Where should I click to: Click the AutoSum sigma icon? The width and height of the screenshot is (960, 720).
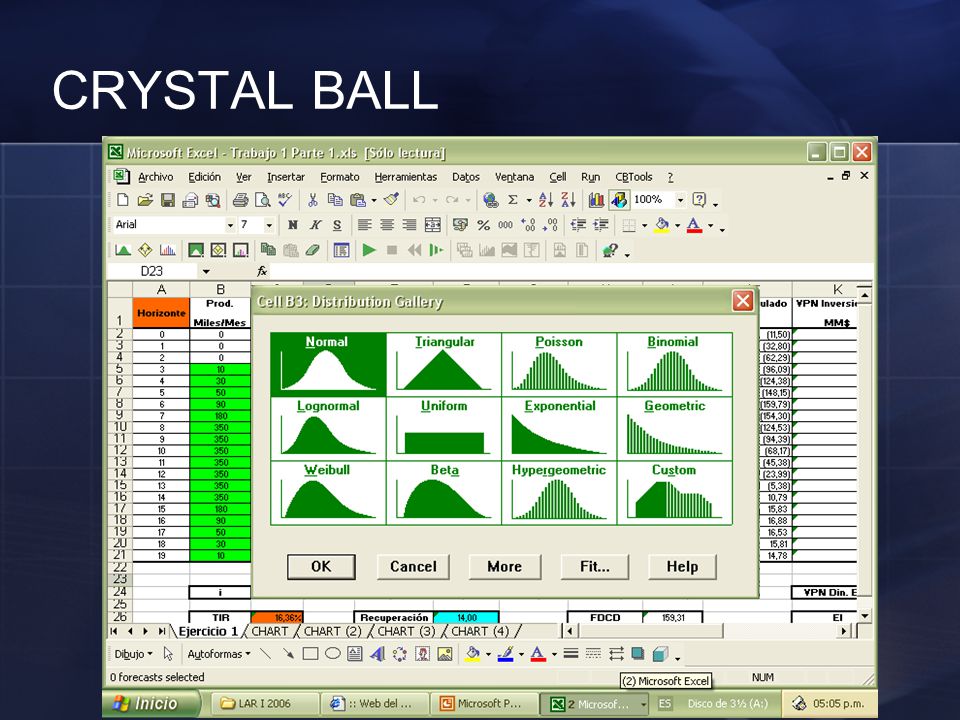click(513, 200)
